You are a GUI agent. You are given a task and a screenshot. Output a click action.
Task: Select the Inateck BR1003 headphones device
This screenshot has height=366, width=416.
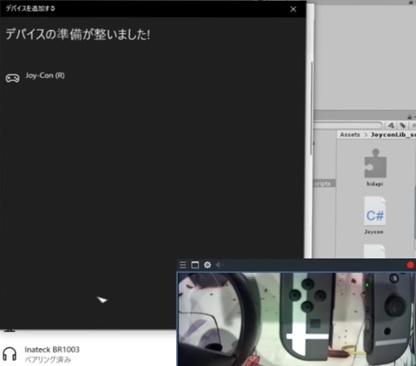[x=42, y=354]
